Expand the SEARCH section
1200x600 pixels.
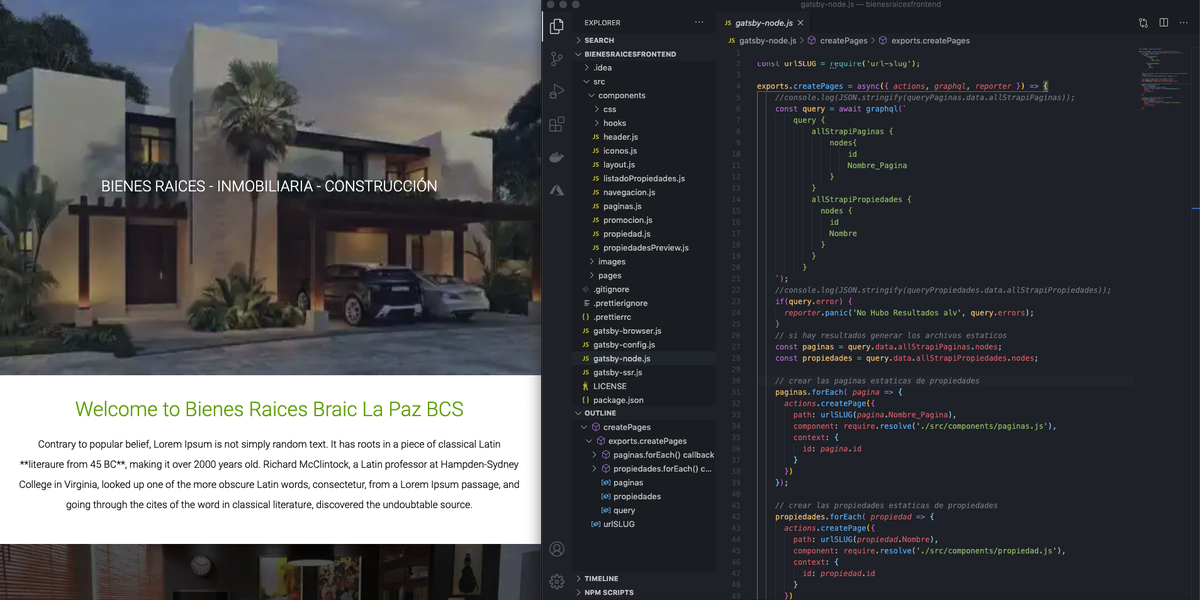pos(646,40)
